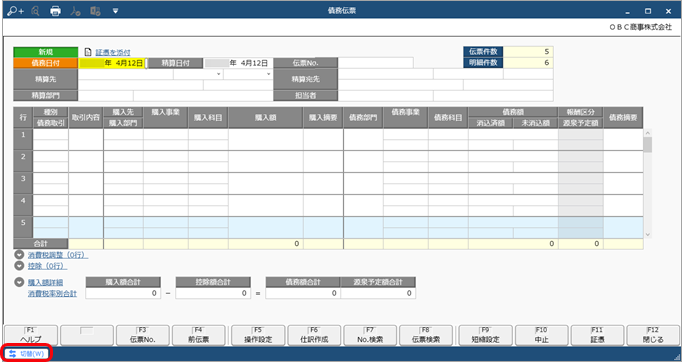Open the title bar toolbar dropdown arrow
This screenshot has height=362, width=682.
tap(115, 11)
